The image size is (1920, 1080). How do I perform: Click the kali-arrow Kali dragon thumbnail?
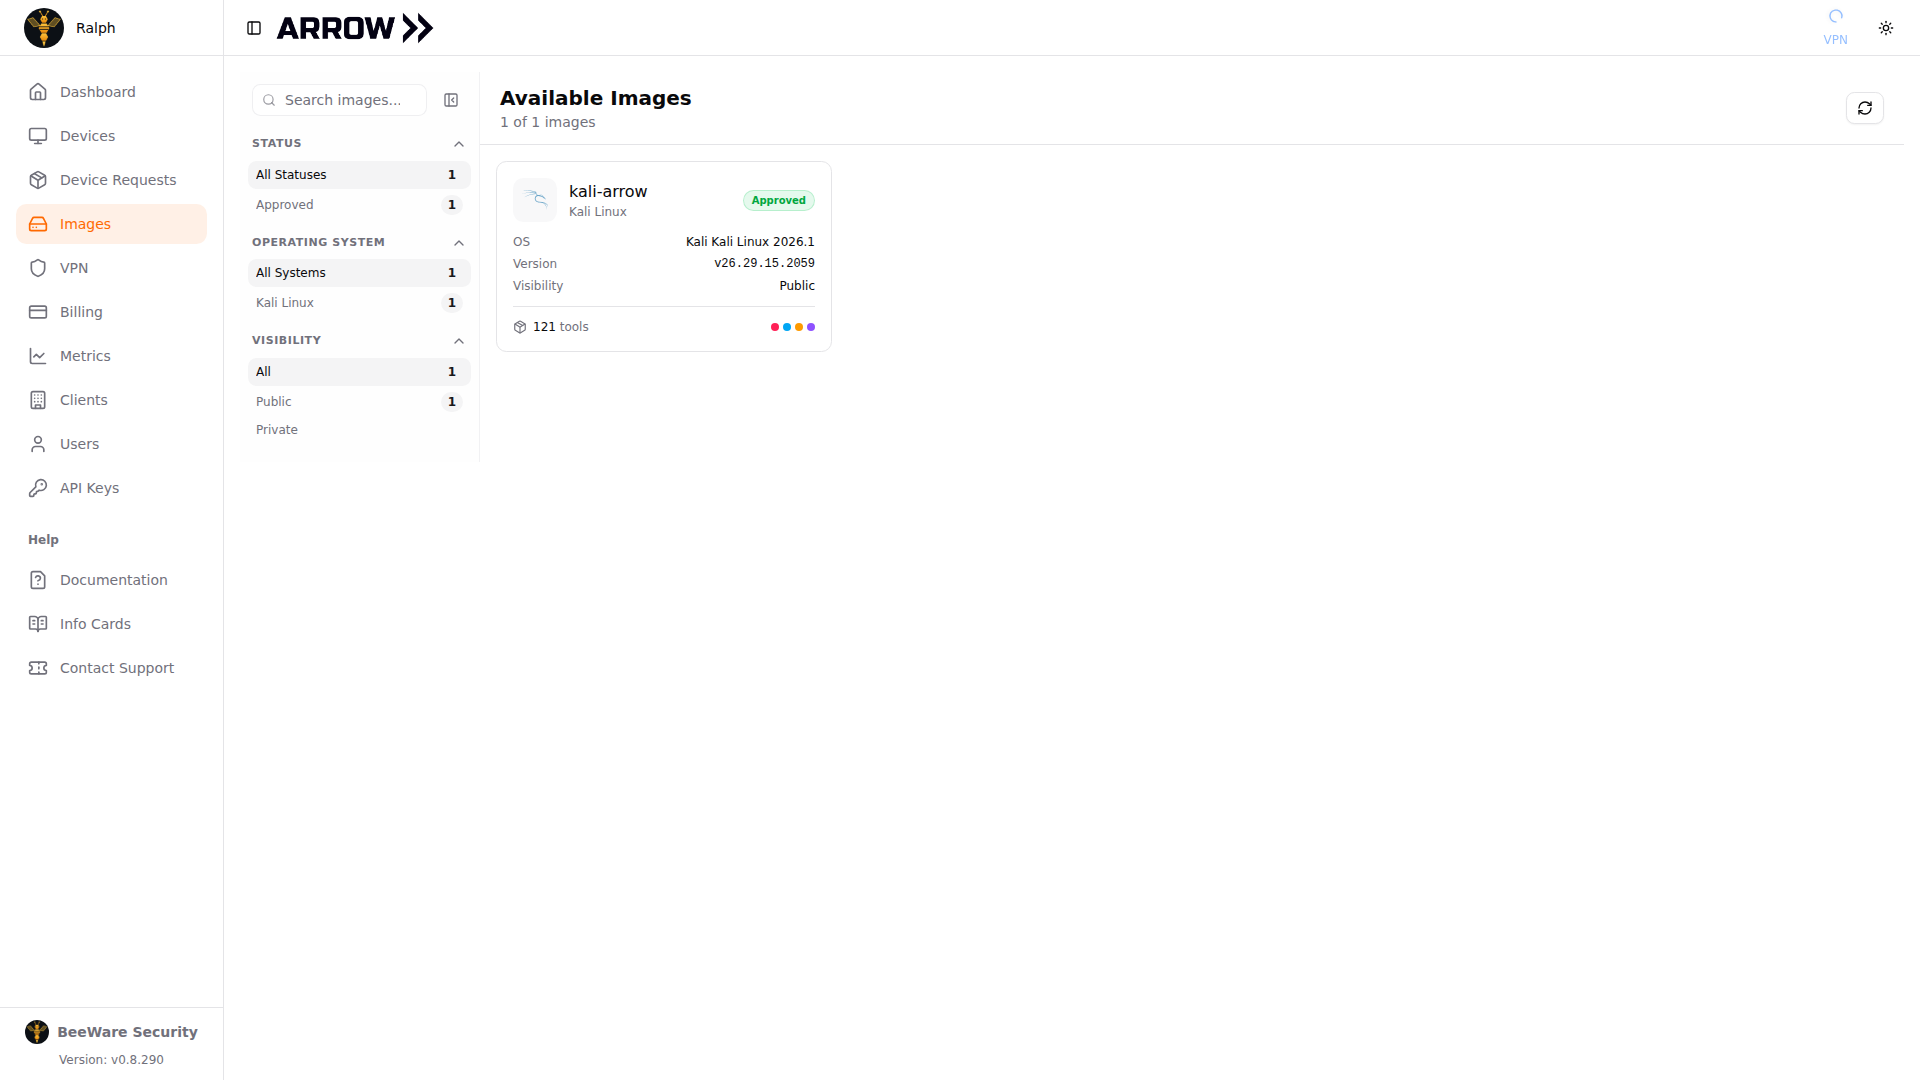click(535, 200)
